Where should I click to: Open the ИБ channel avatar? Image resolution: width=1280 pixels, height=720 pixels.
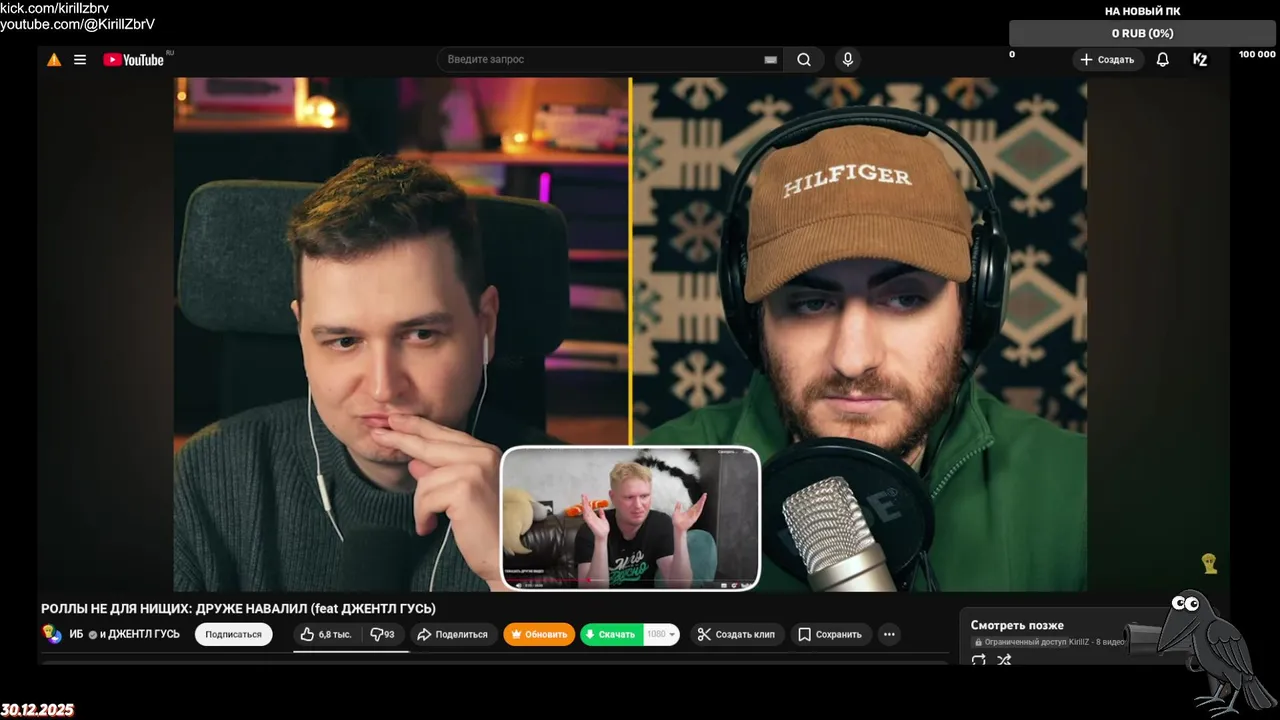click(51, 633)
